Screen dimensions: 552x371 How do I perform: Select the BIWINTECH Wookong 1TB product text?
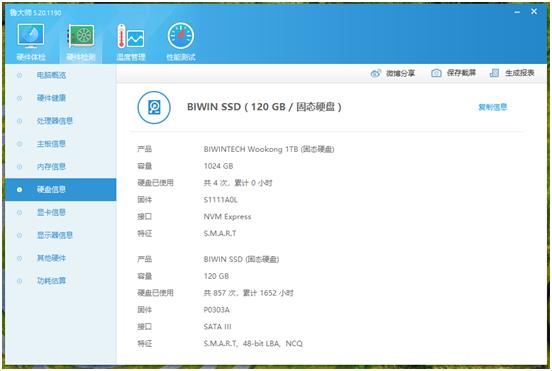269,149
